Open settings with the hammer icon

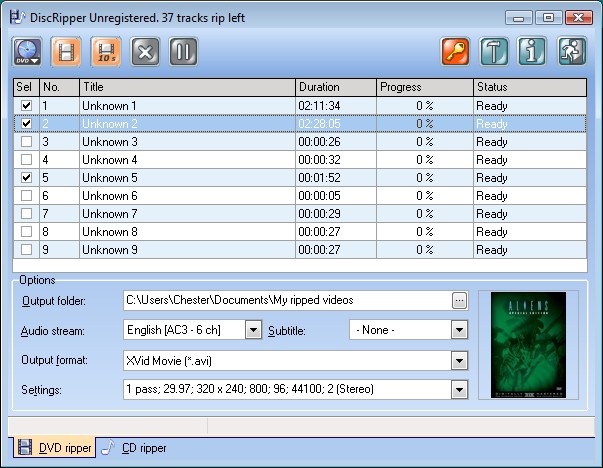point(494,52)
